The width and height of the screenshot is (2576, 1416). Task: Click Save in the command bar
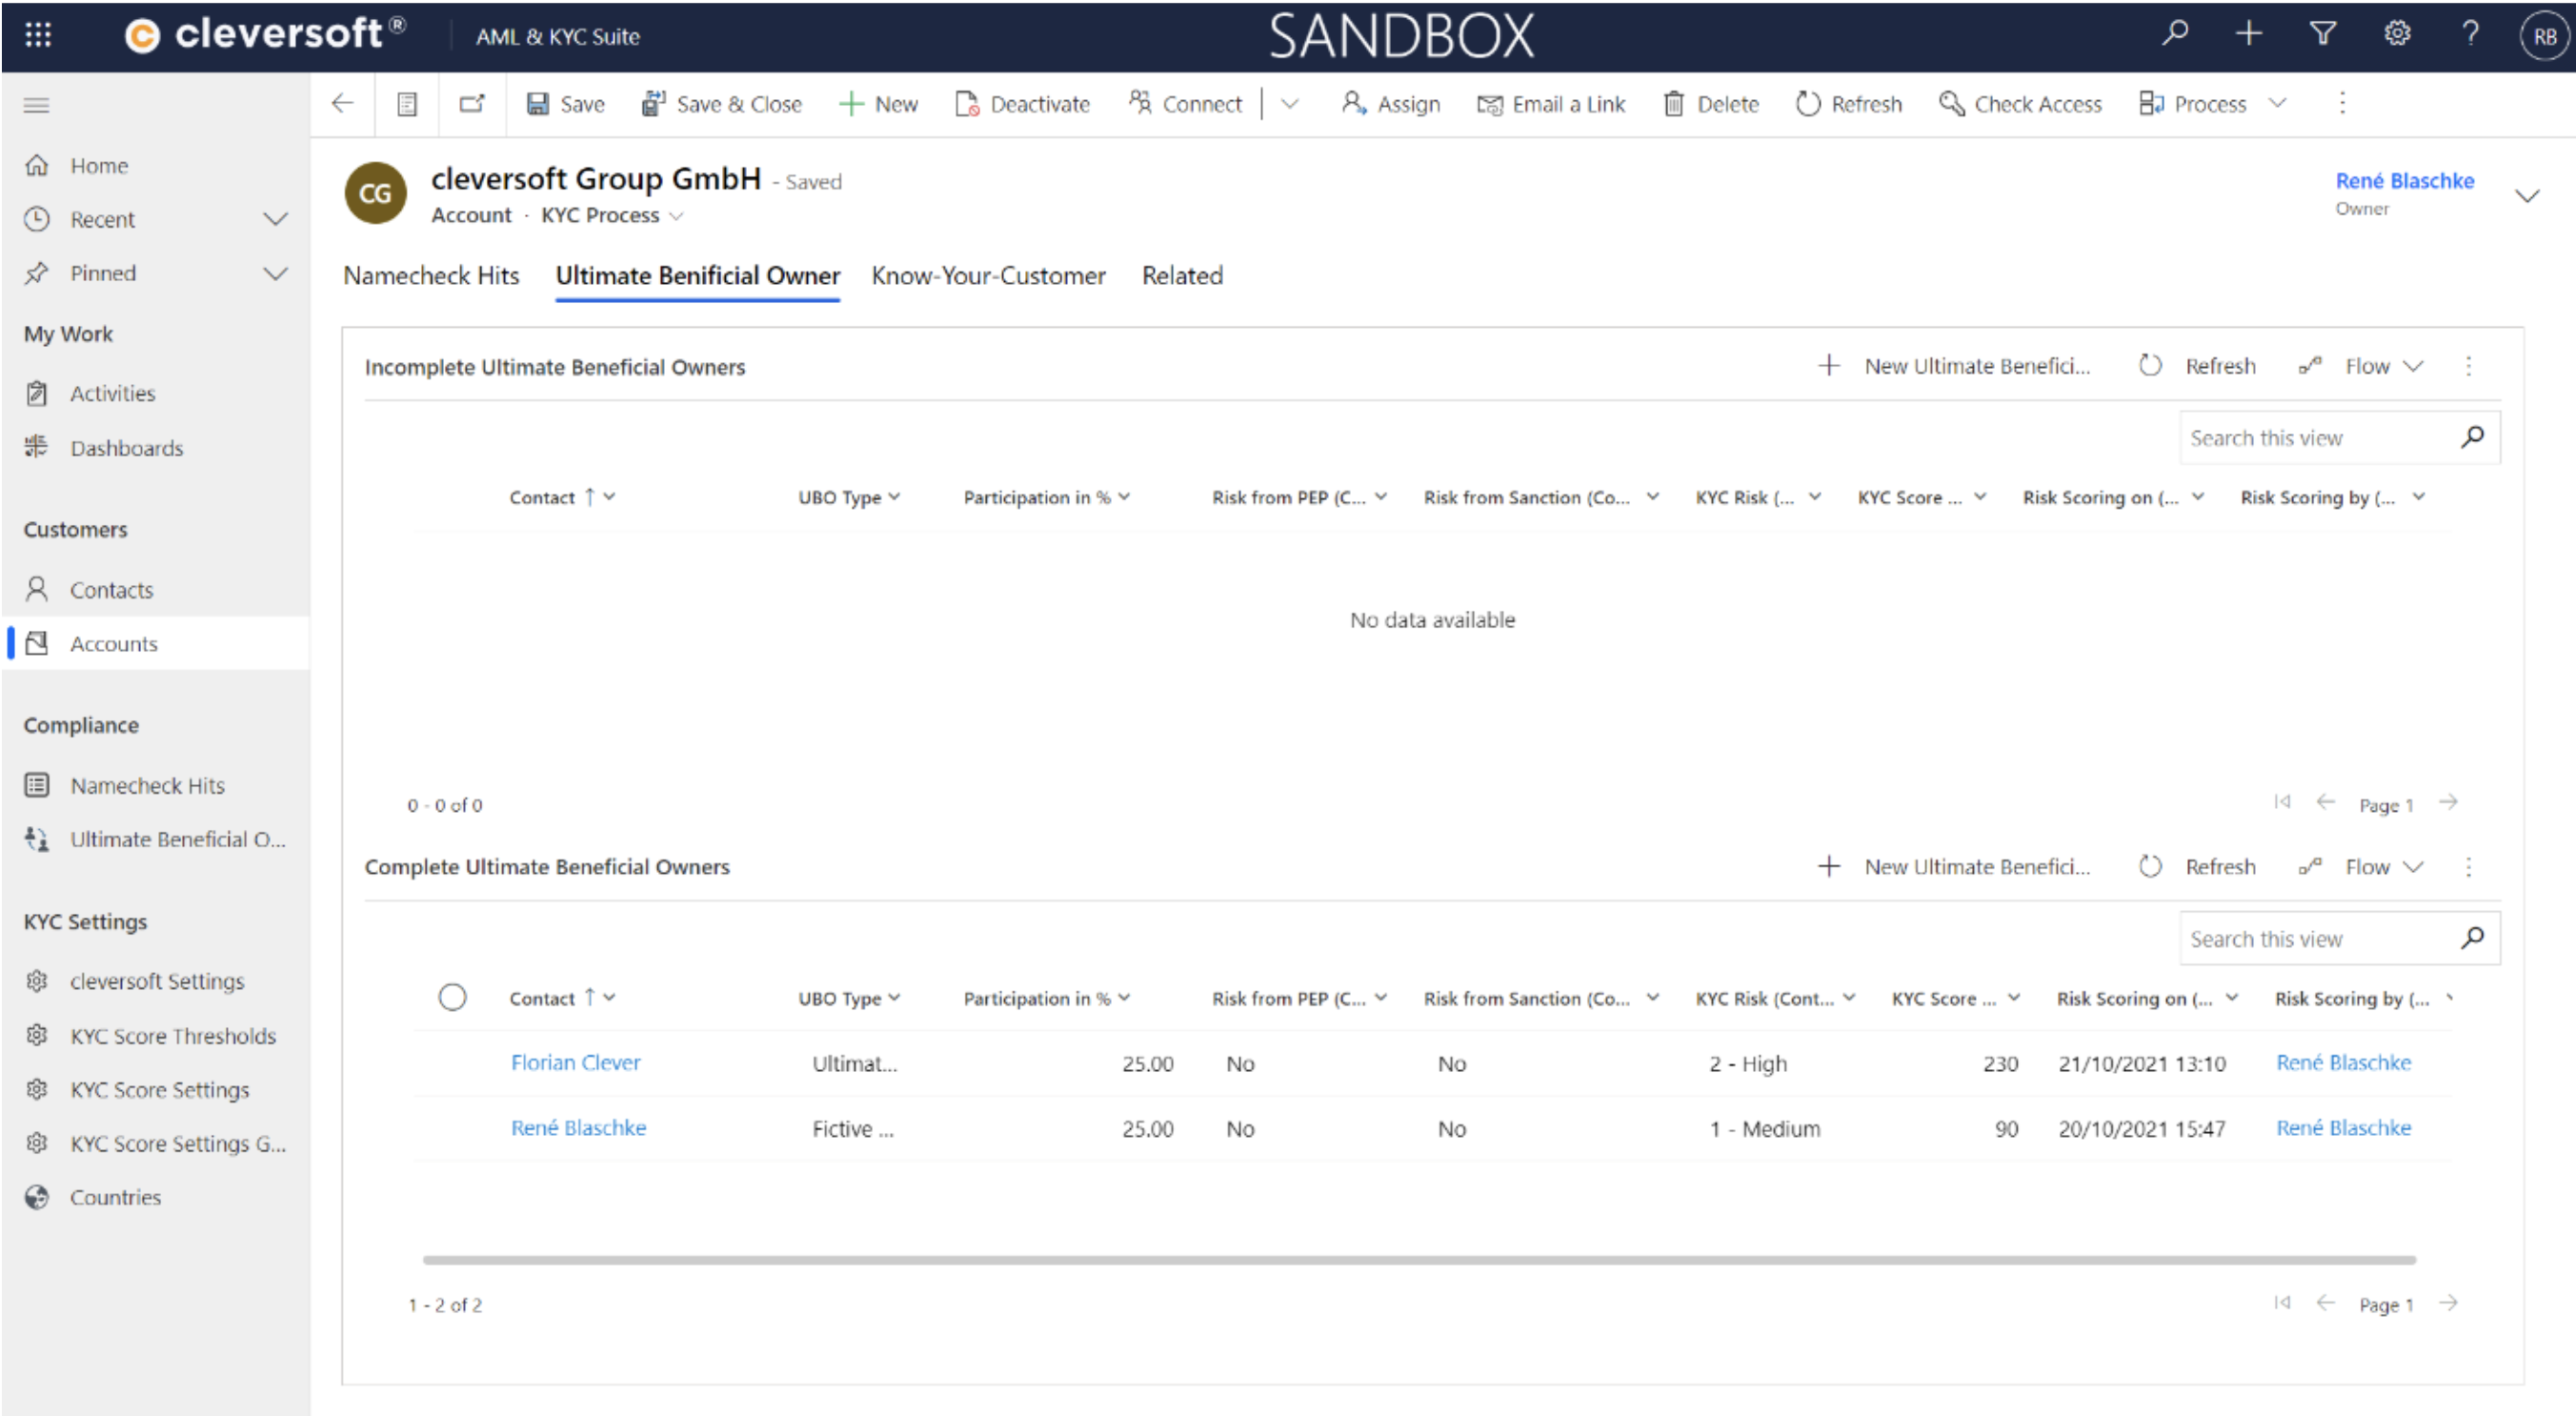[566, 104]
